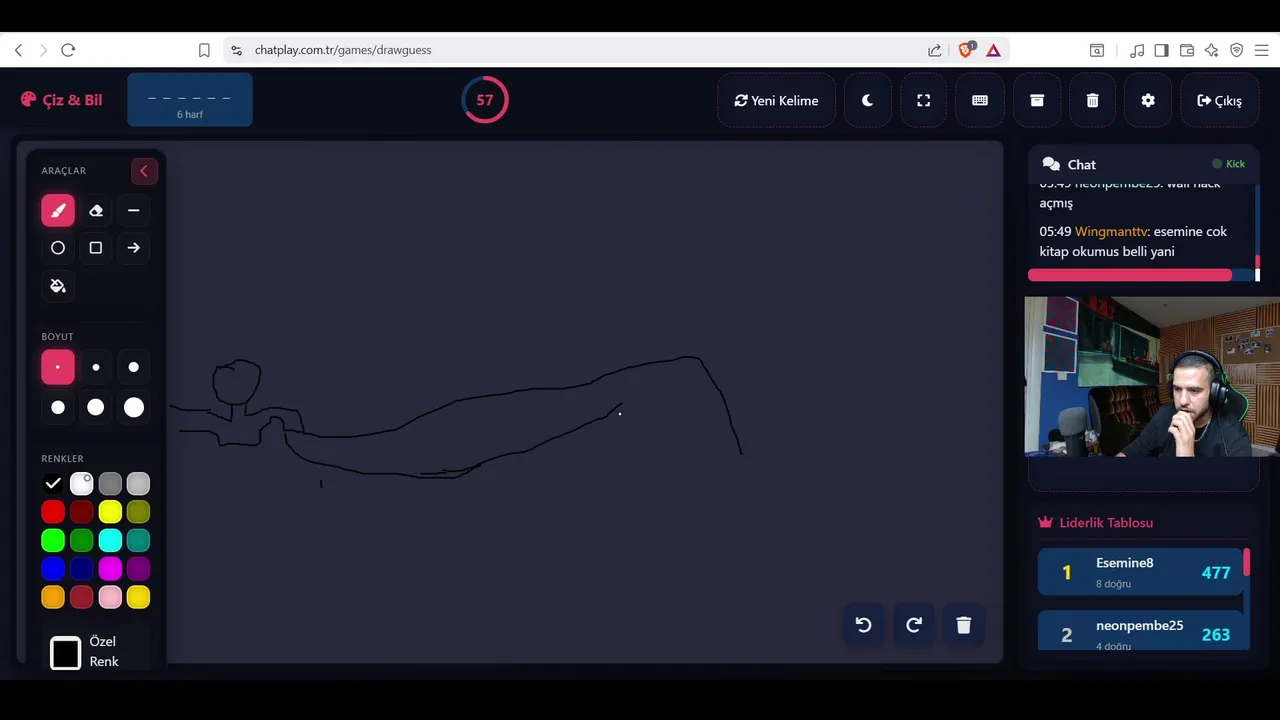Pick the bright red color swatch

pyautogui.click(x=53, y=512)
